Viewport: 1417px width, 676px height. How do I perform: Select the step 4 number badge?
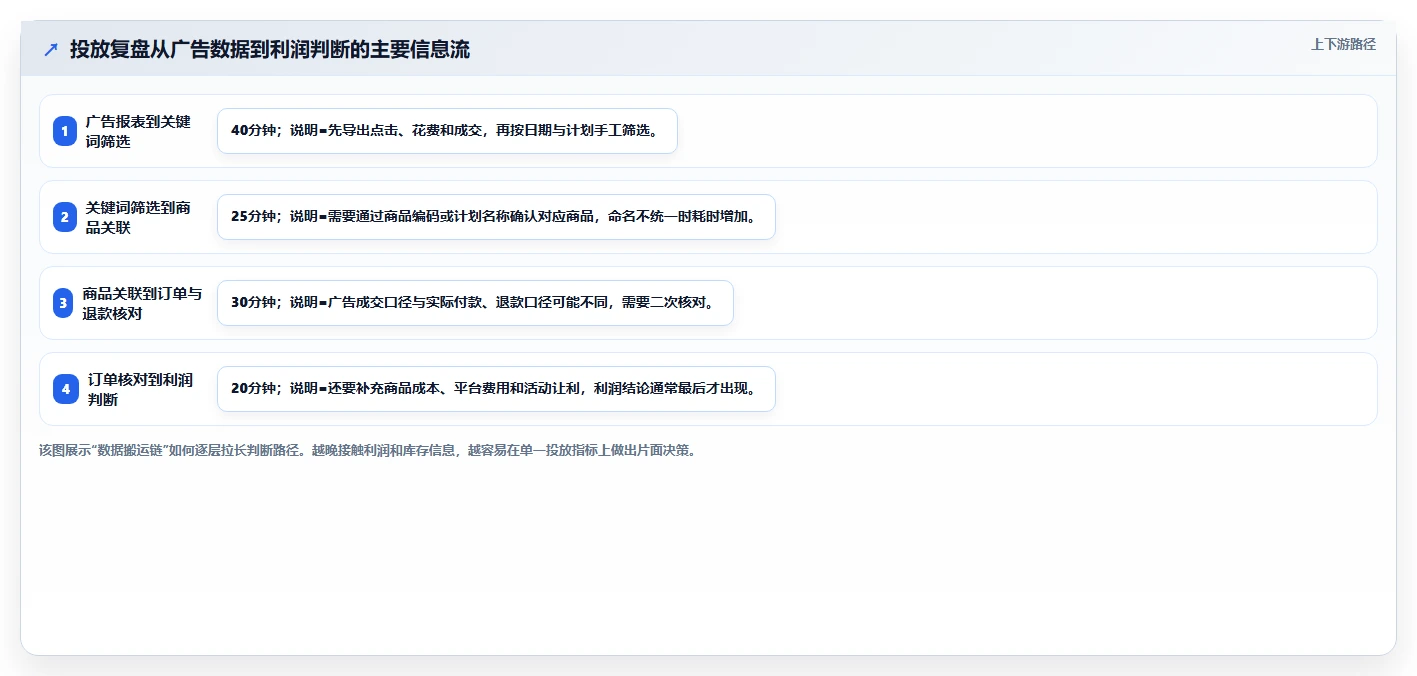65,389
